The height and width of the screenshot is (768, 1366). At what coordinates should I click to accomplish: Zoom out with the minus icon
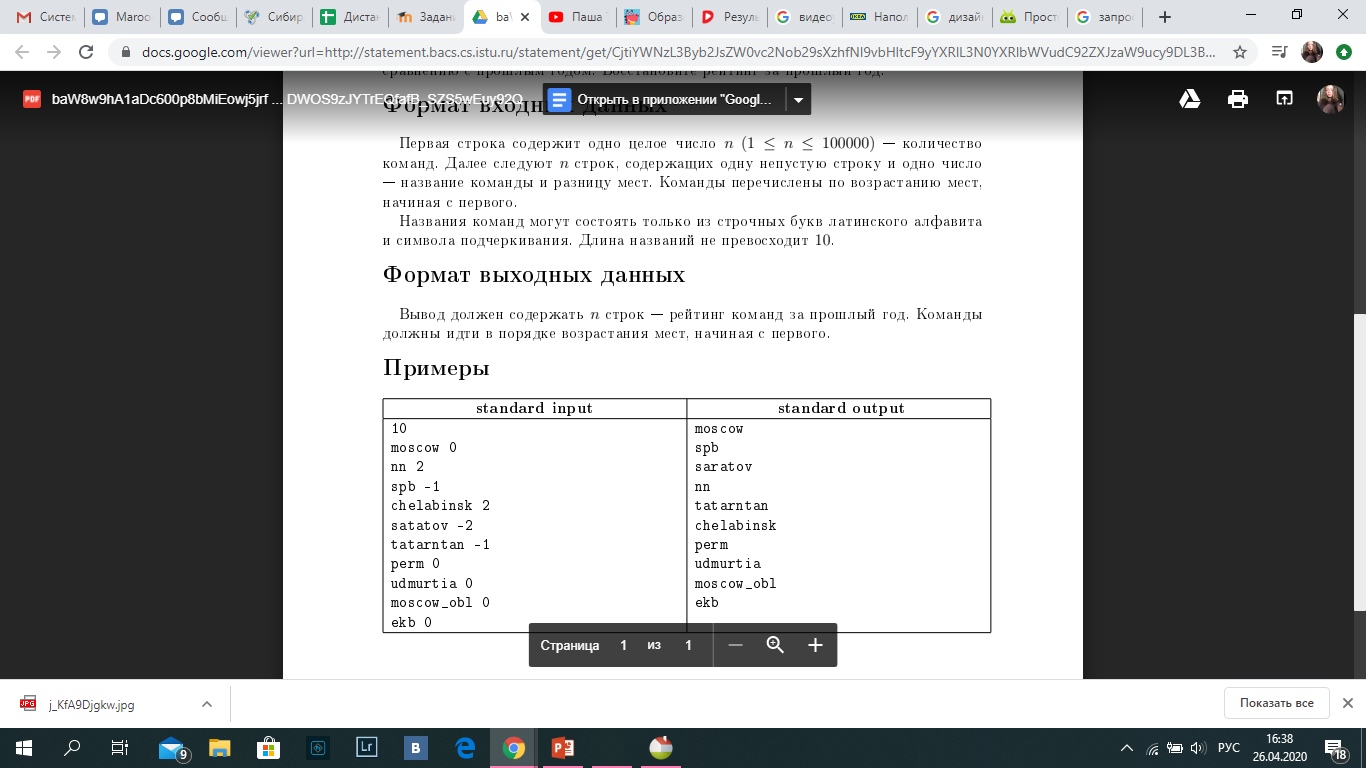(736, 645)
